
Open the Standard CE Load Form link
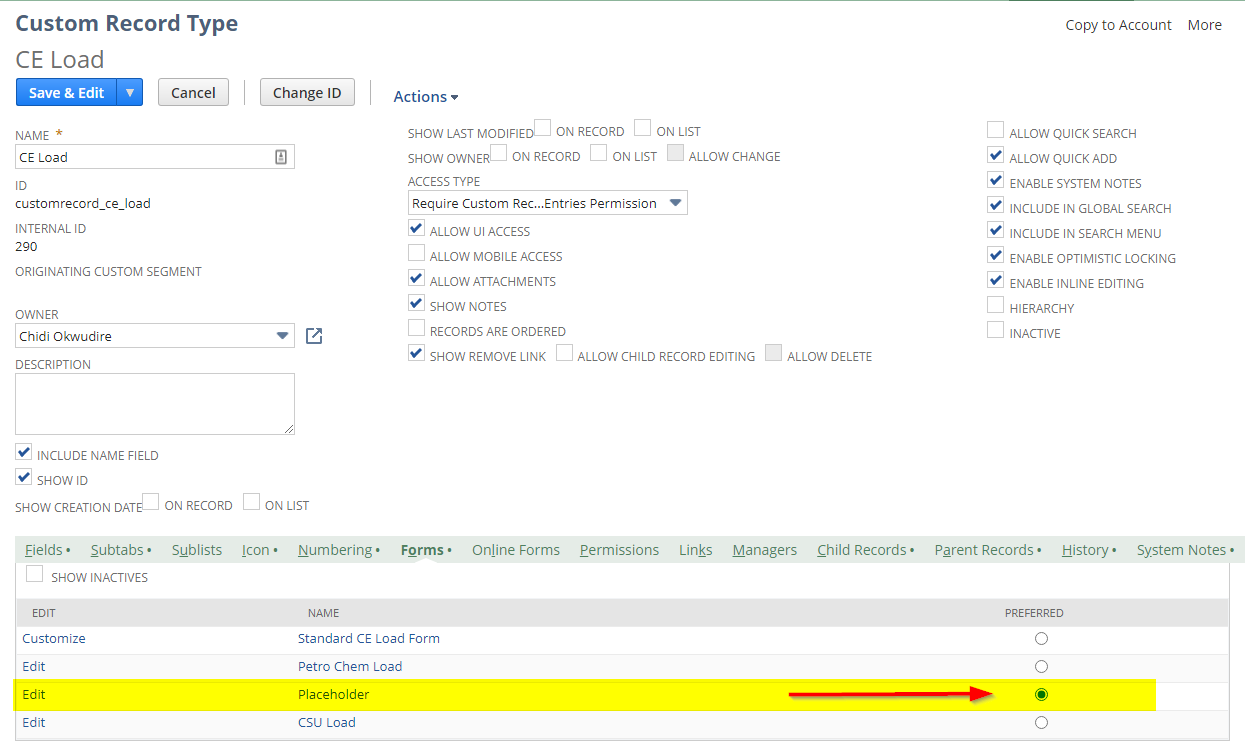point(369,638)
